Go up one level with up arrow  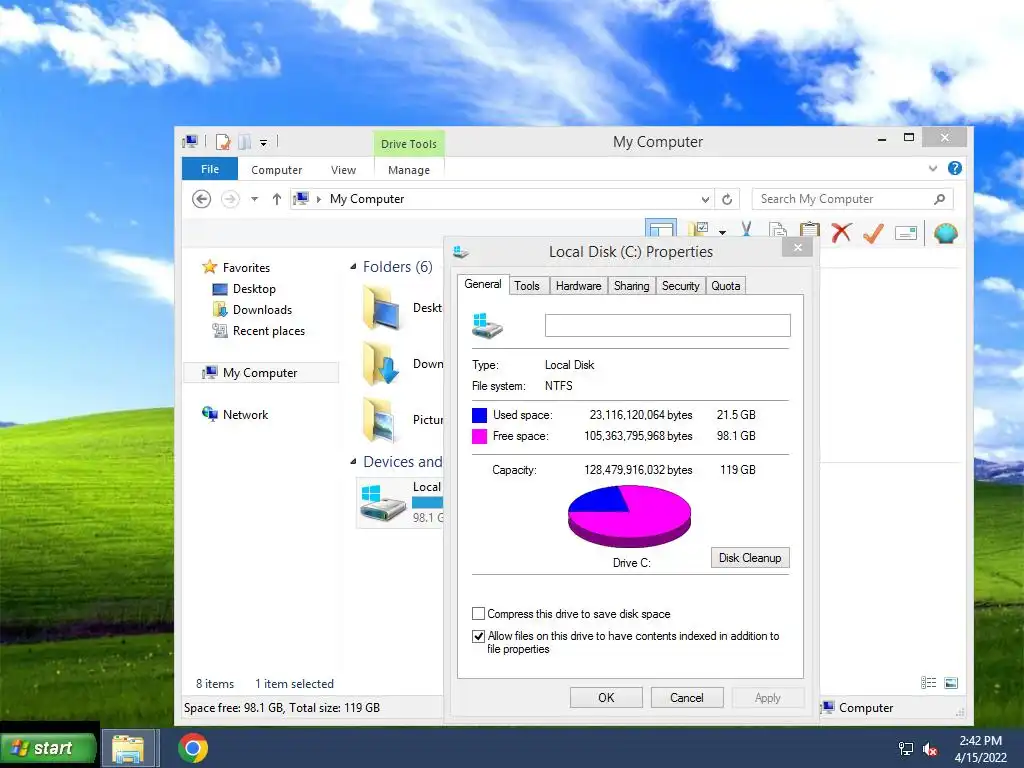click(277, 199)
